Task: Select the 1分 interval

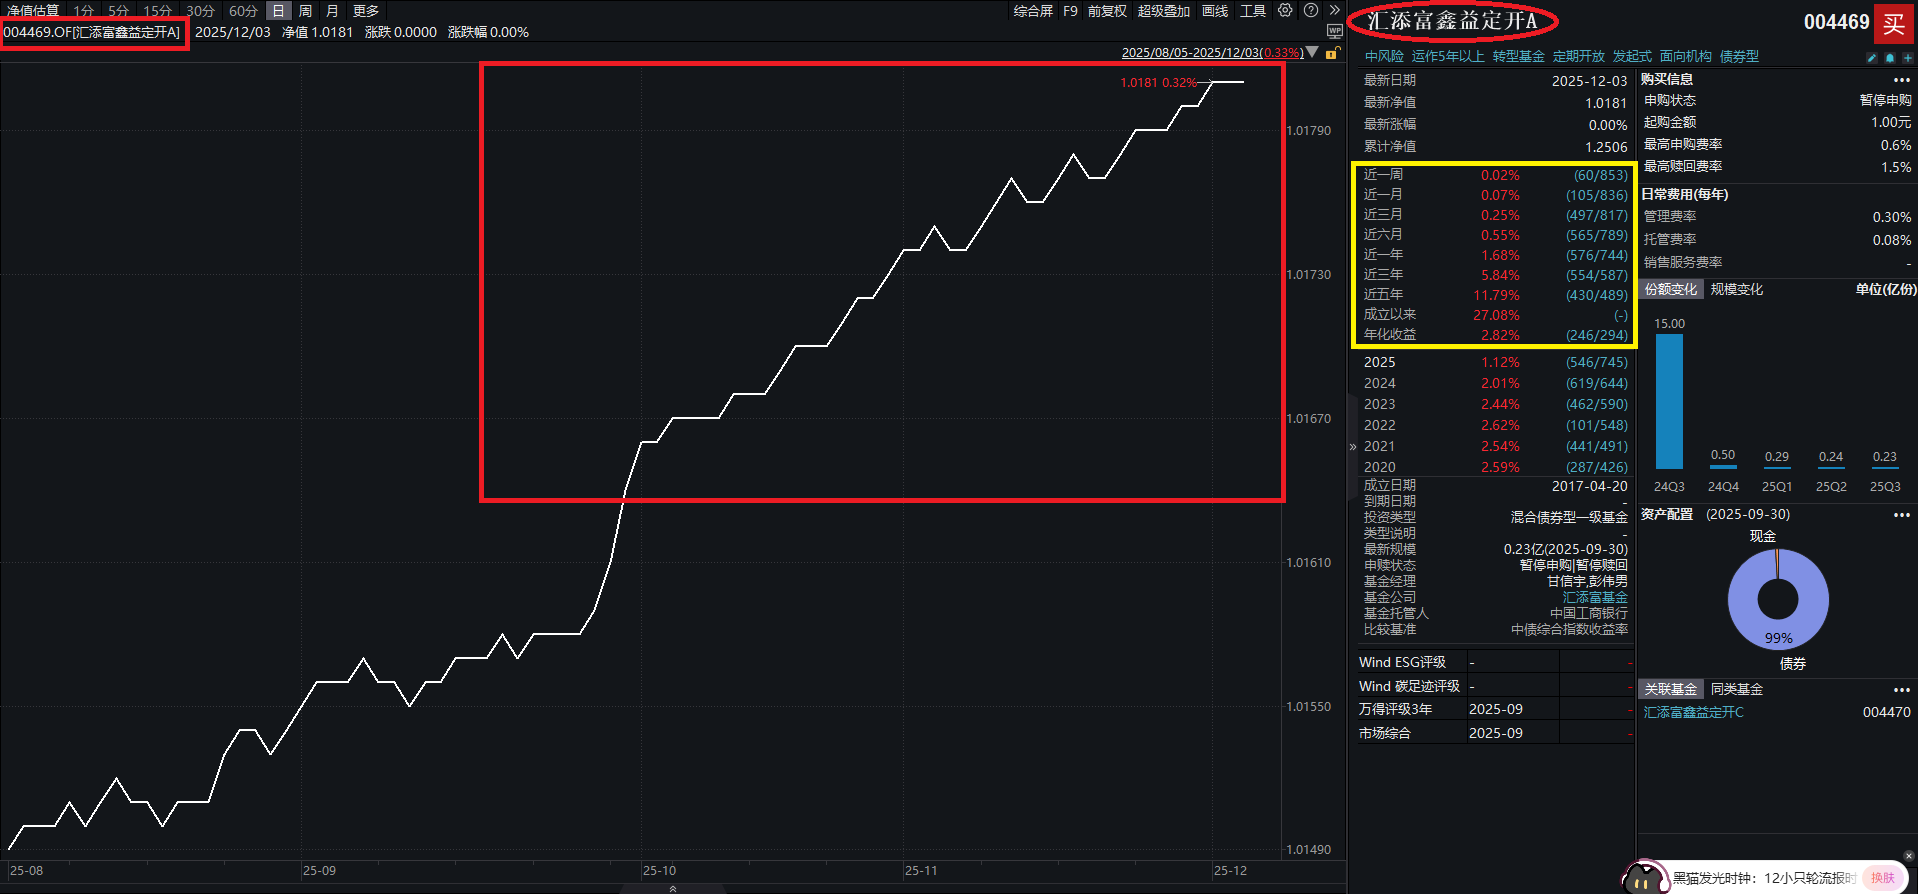Action: coord(84,11)
